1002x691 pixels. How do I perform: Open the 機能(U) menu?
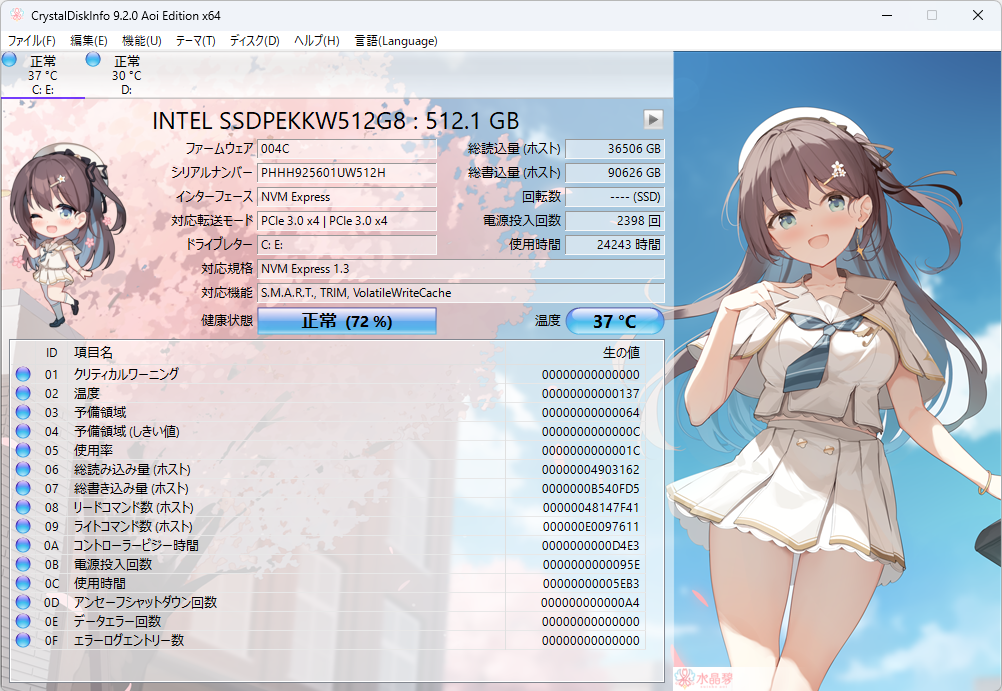pyautogui.click(x=140, y=41)
